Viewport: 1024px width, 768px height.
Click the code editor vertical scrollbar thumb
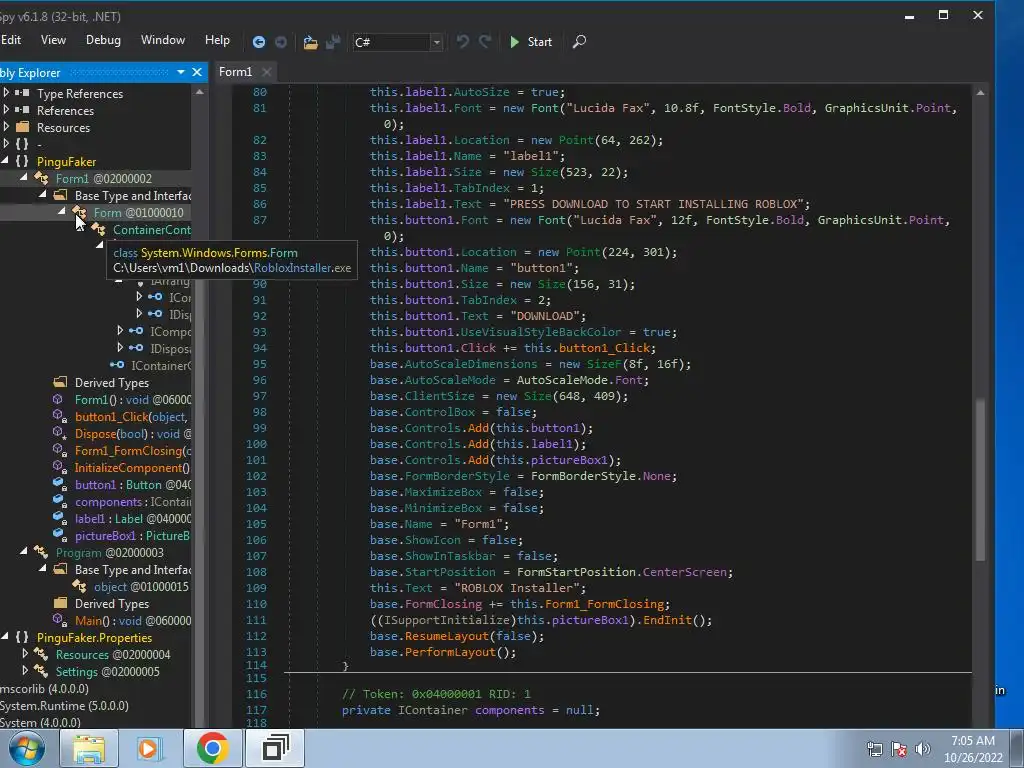coord(980,480)
